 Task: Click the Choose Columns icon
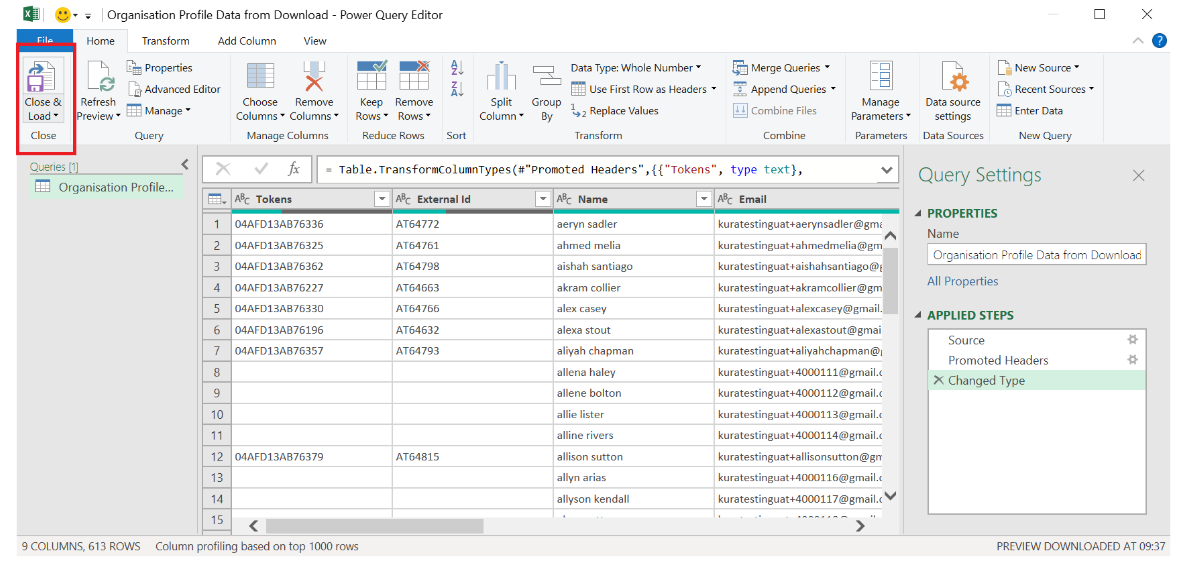260,78
